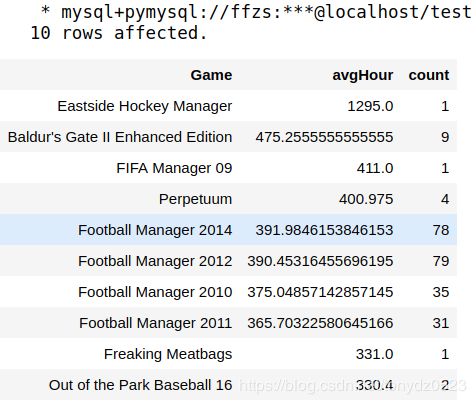Click the '10 rows affected.' output line
This screenshot has height=404, width=476.
click(119, 33)
